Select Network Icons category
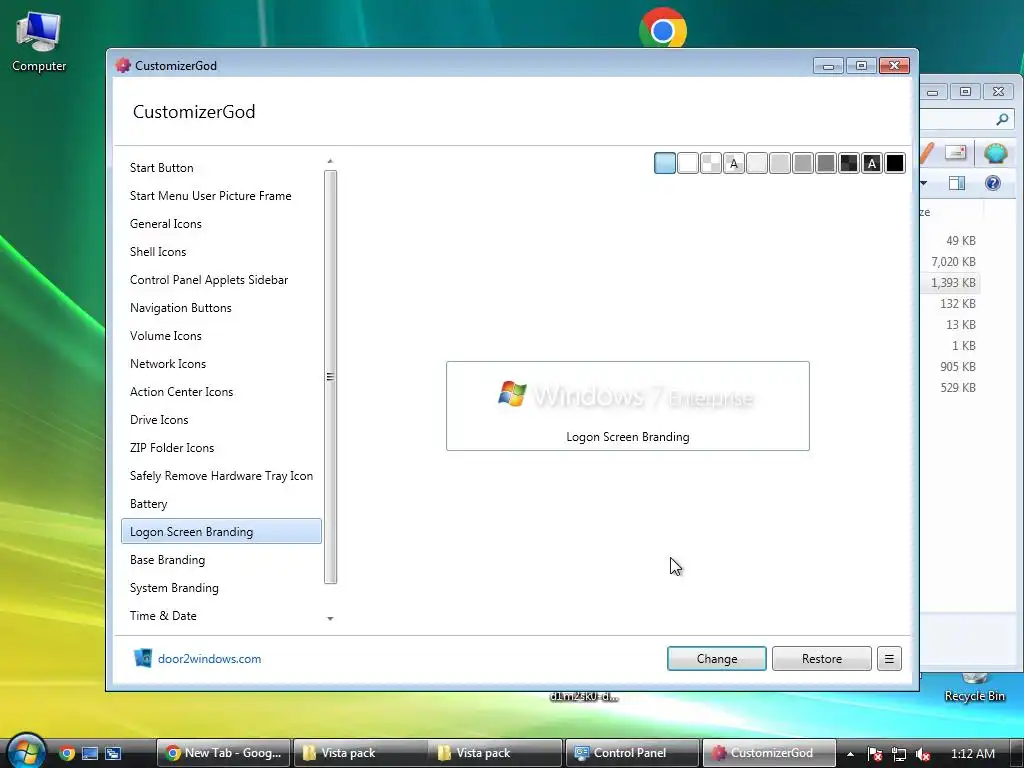Screen dimensions: 1024x768 221,364
